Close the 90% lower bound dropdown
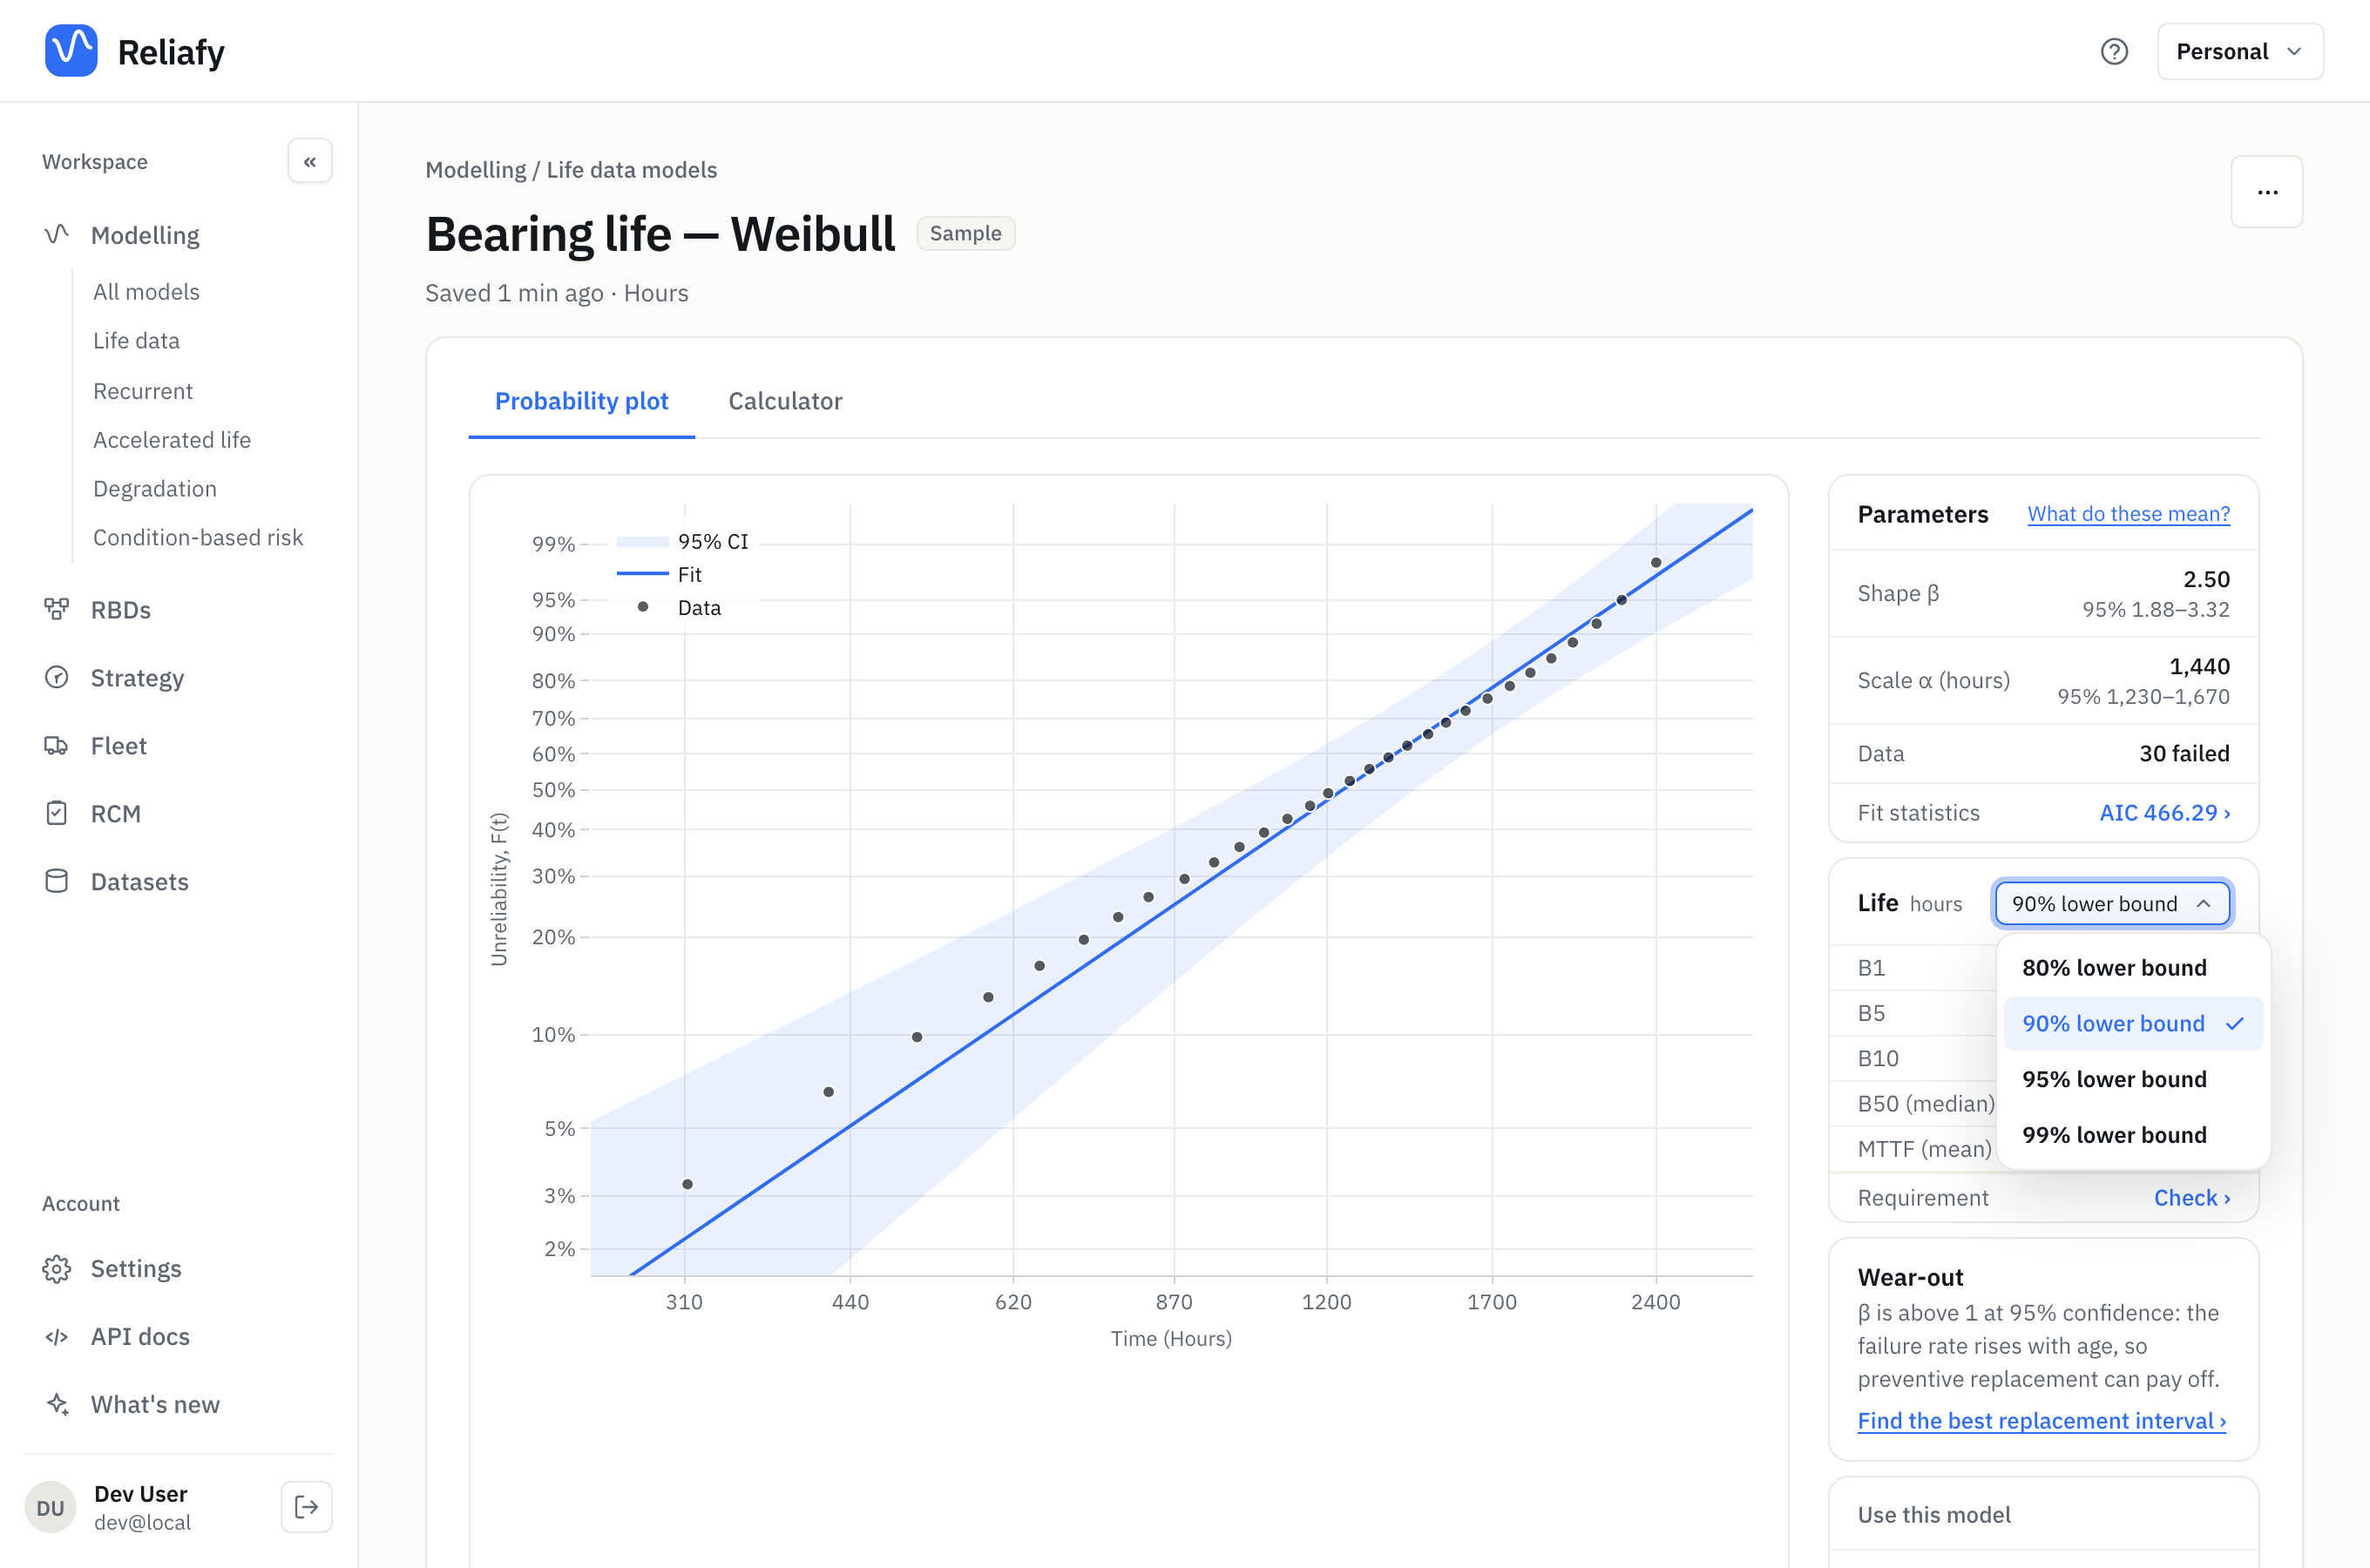The image size is (2370, 1568). tap(2112, 904)
